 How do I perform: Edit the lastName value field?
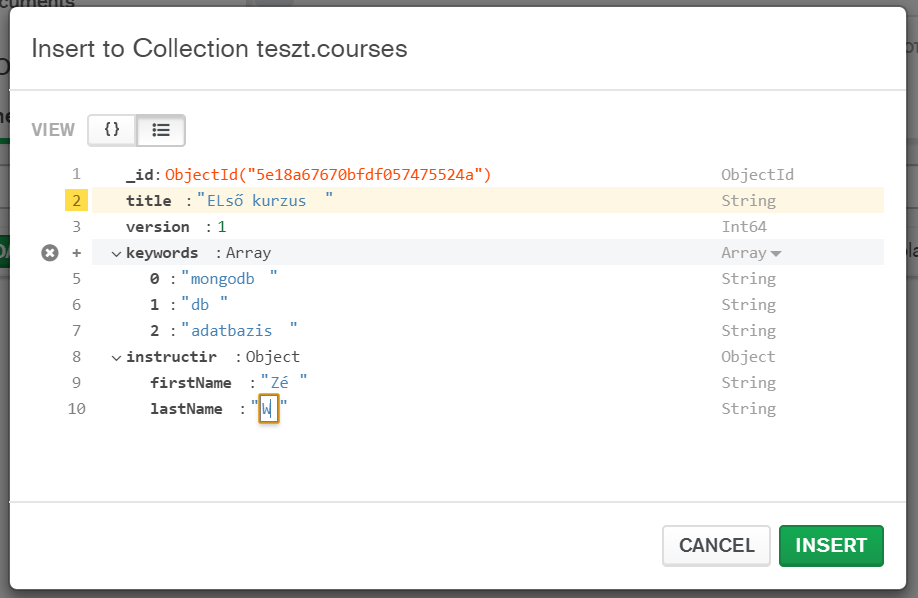click(x=268, y=409)
